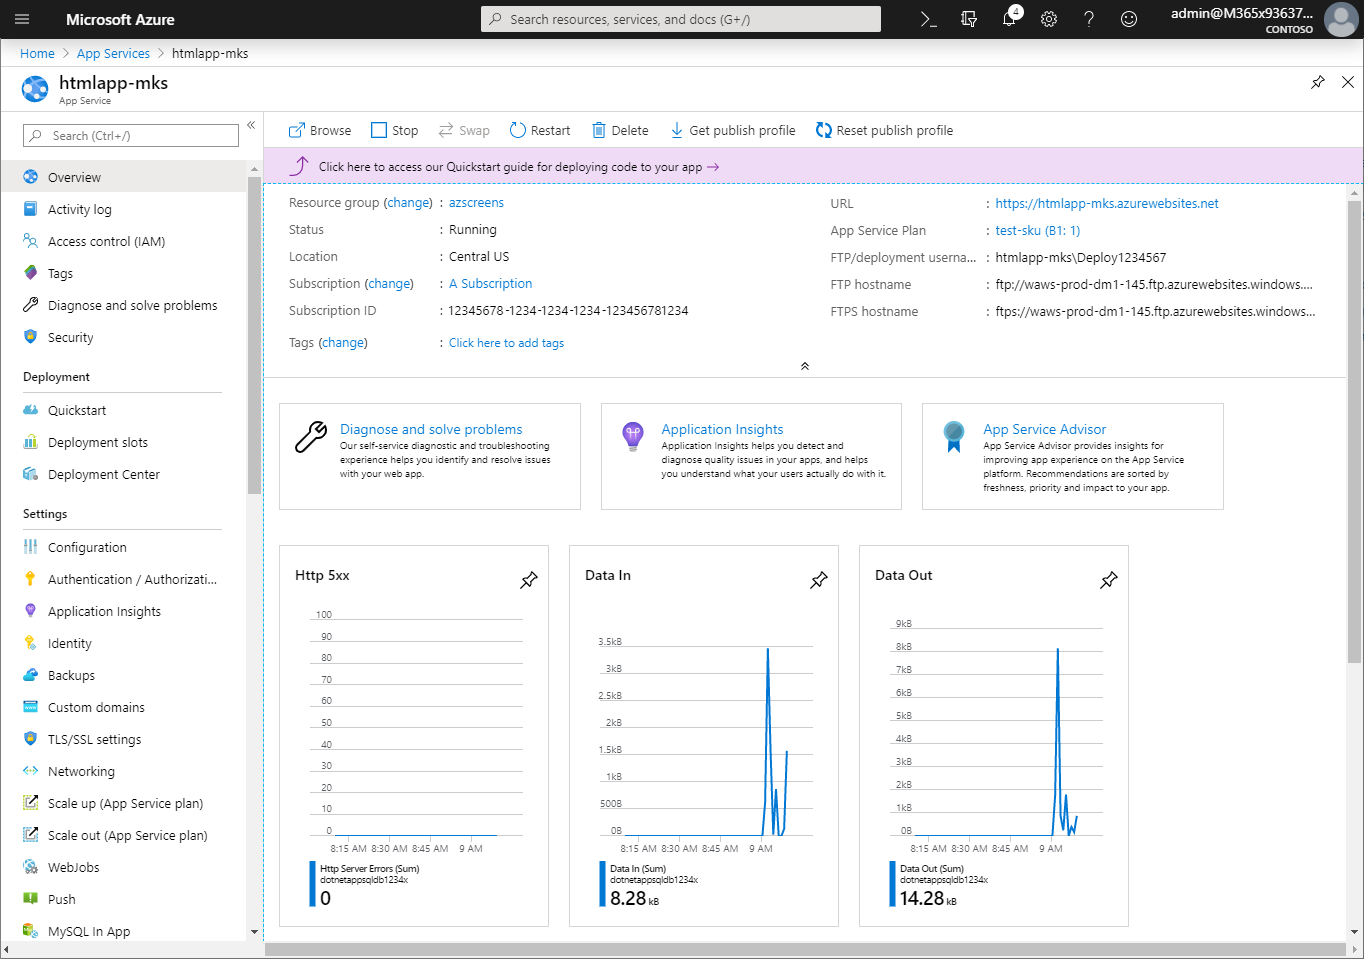Stop the web app

[x=395, y=130]
